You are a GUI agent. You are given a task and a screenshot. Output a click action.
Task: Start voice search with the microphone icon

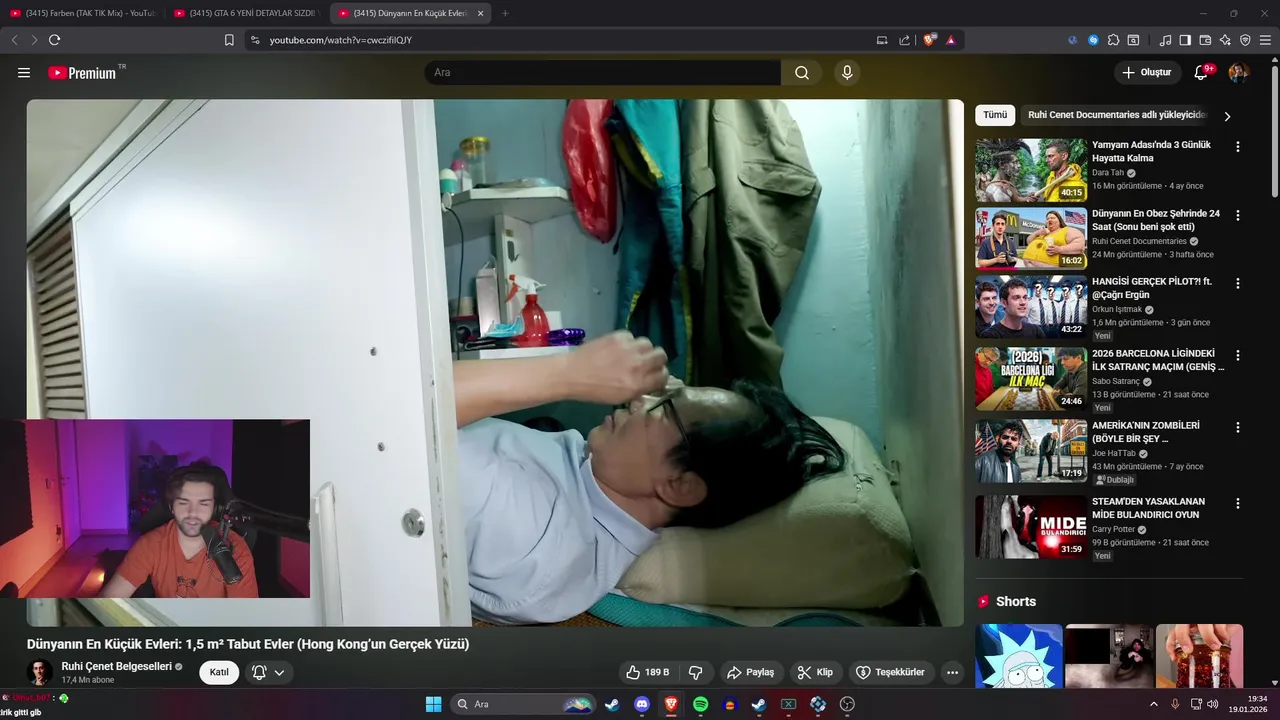click(x=847, y=73)
